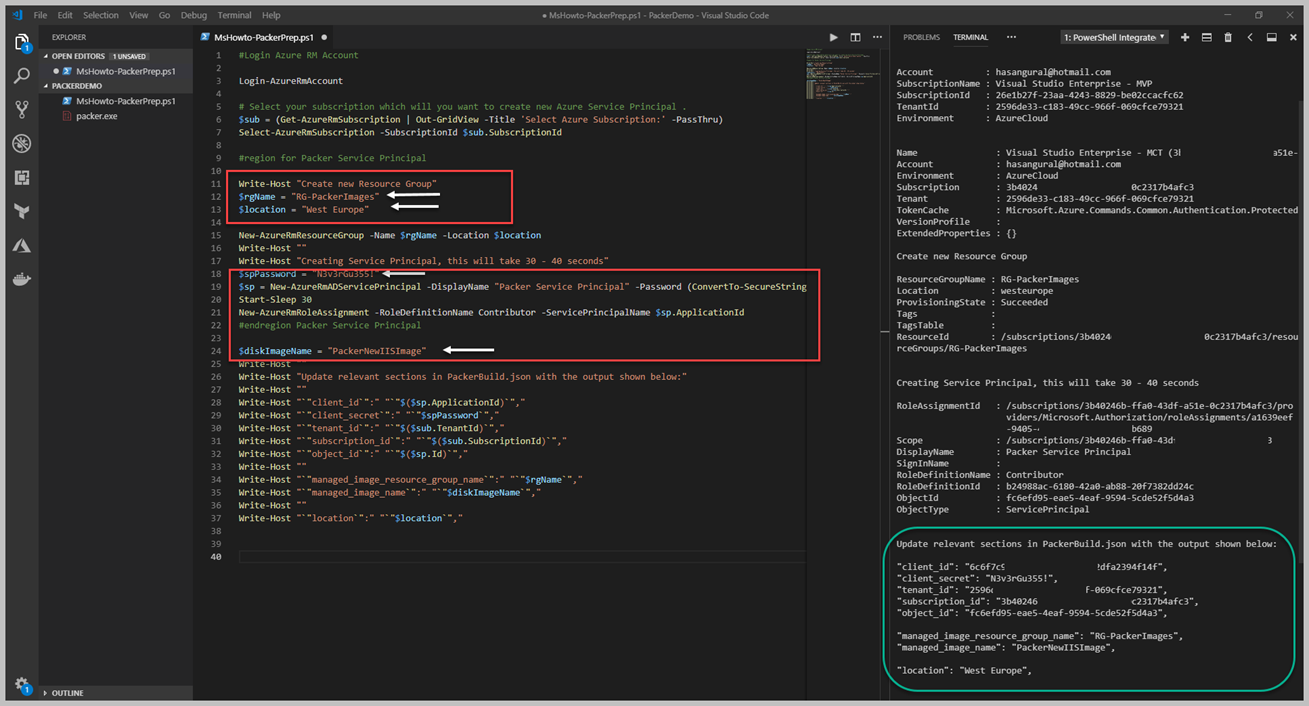Kill terminal with the trash icon

coord(1229,37)
